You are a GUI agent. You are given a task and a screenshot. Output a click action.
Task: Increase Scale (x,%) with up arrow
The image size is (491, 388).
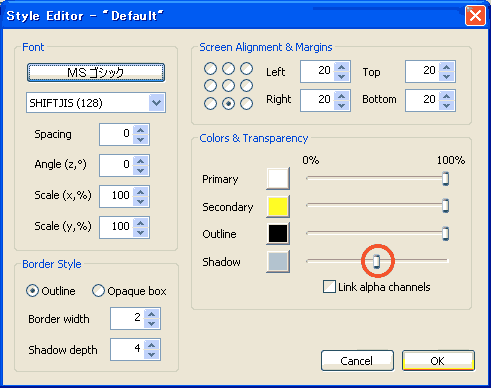pyautogui.click(x=141, y=192)
